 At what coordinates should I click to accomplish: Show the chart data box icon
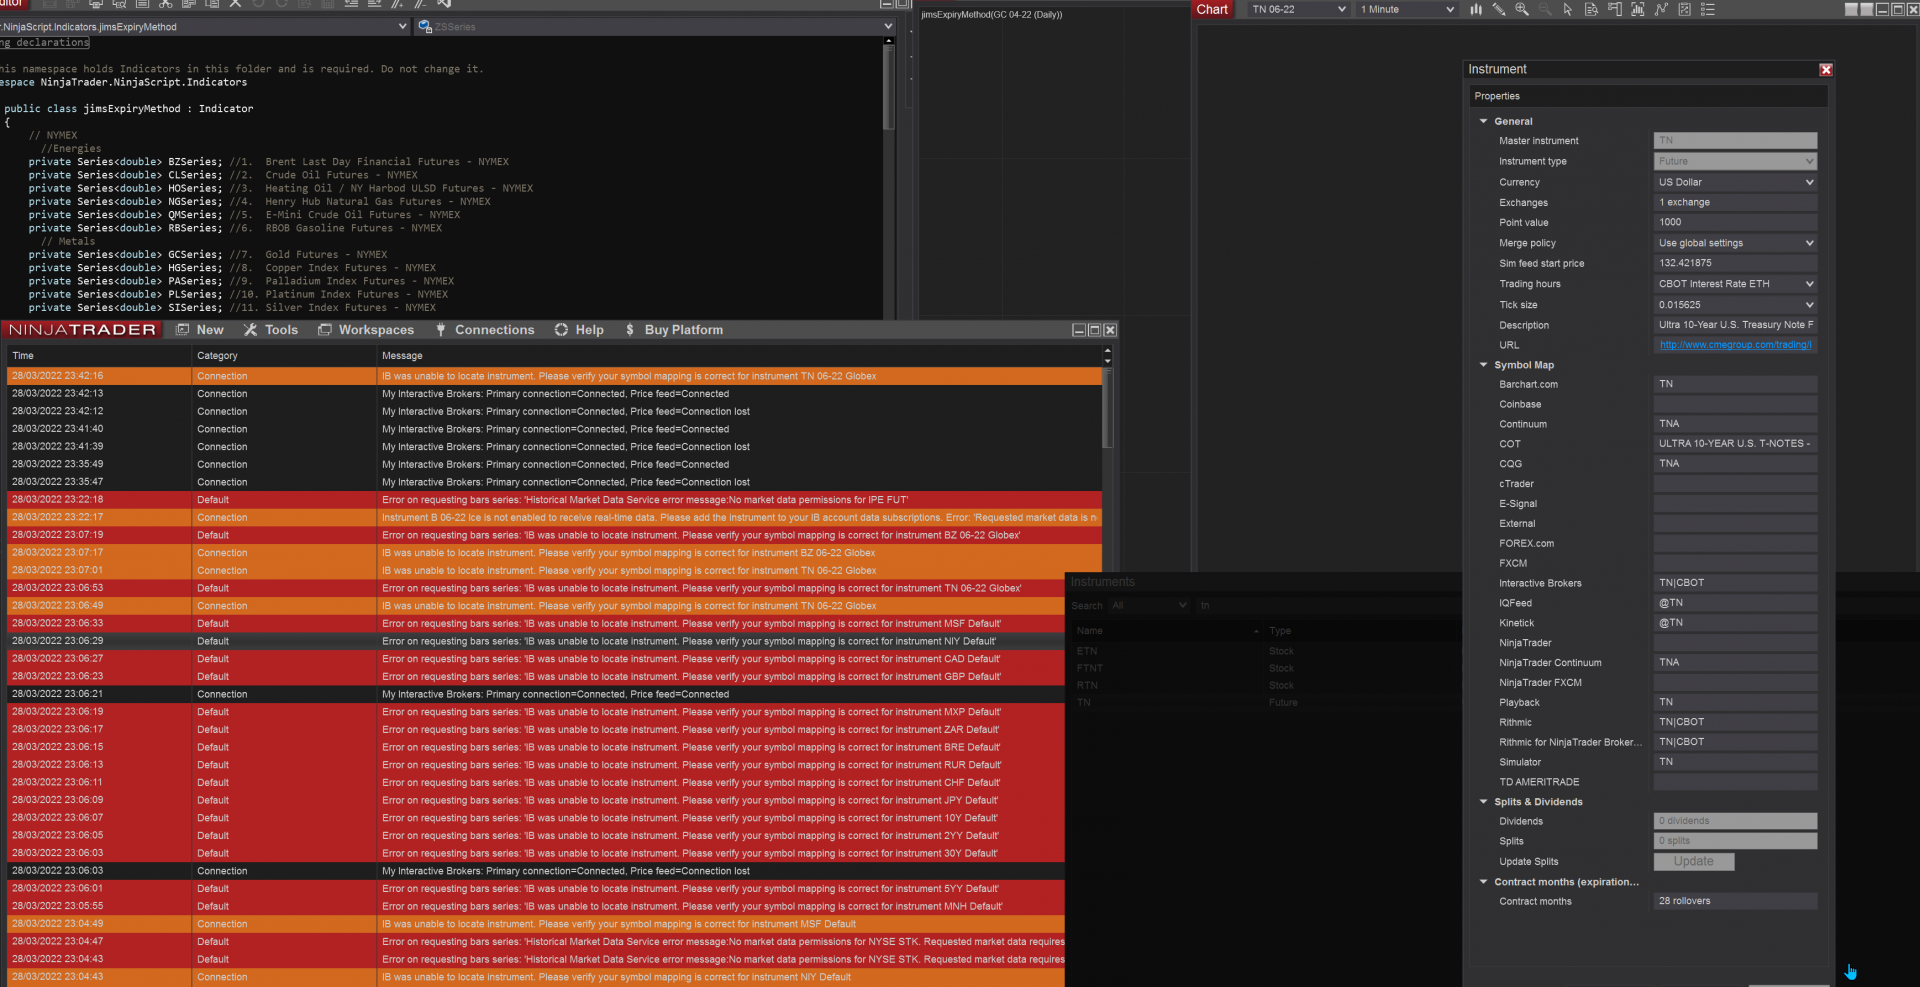click(x=1591, y=9)
